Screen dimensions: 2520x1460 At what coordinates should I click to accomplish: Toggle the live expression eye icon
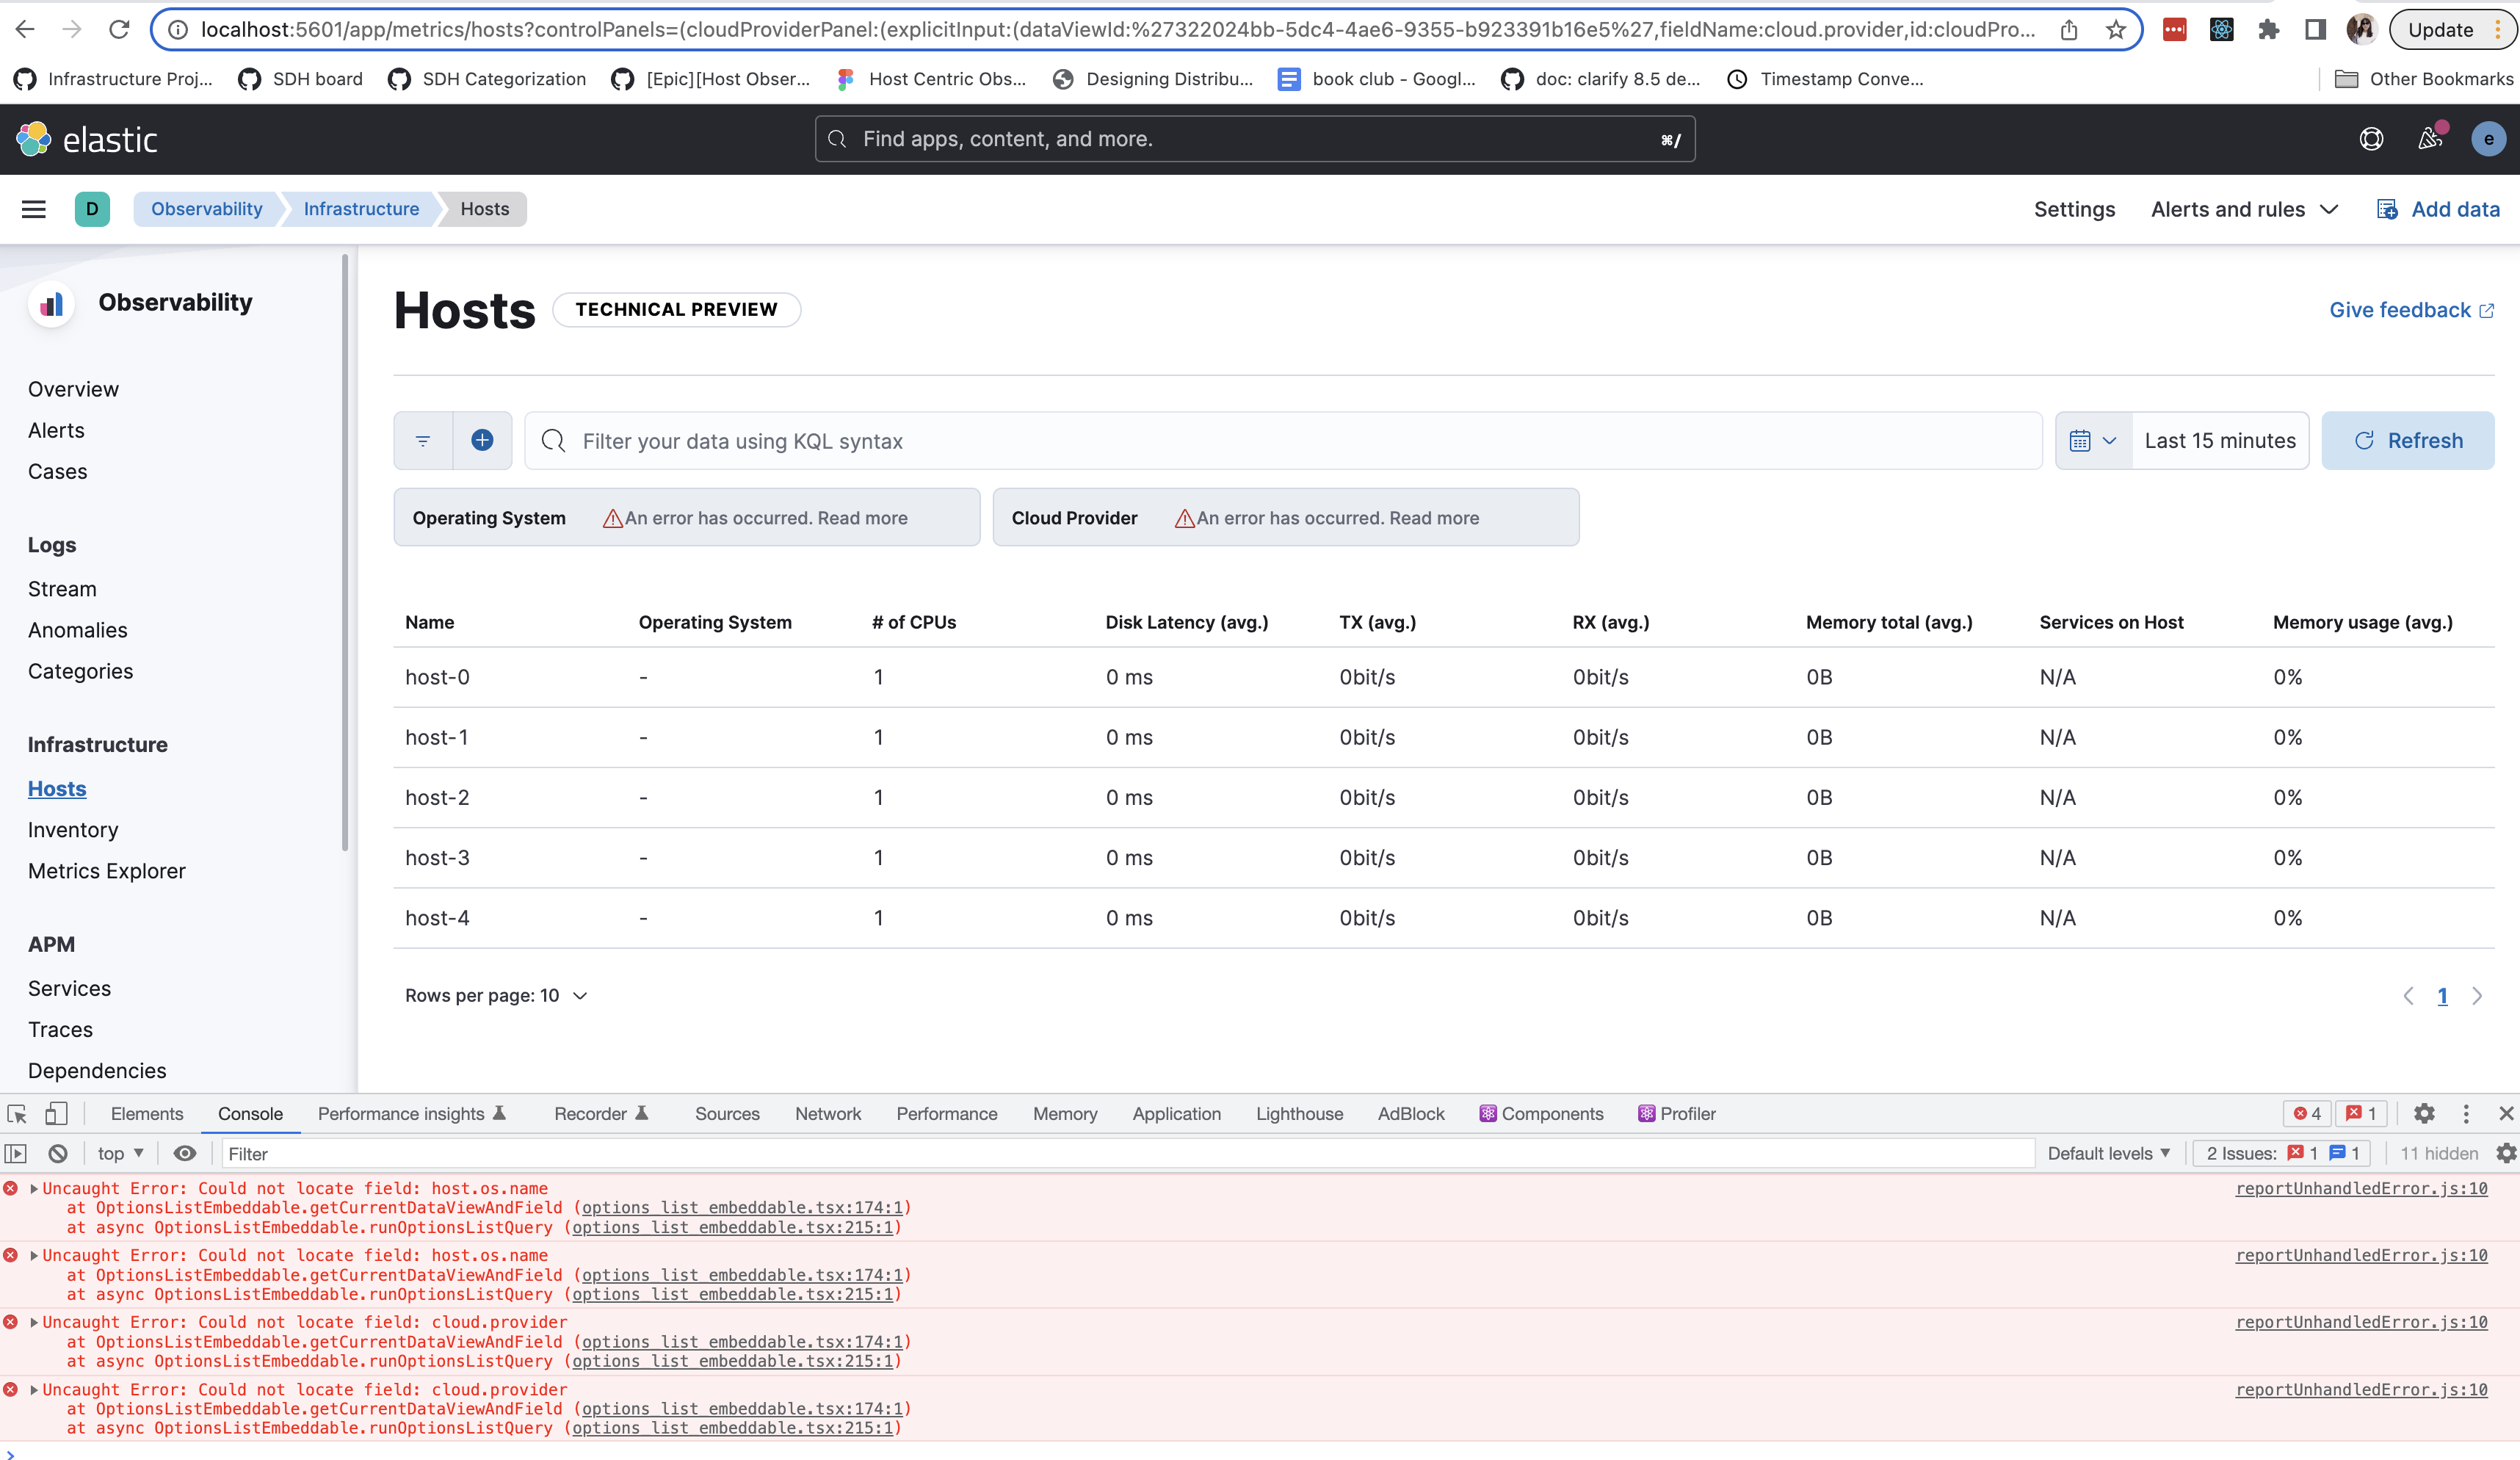point(185,1153)
